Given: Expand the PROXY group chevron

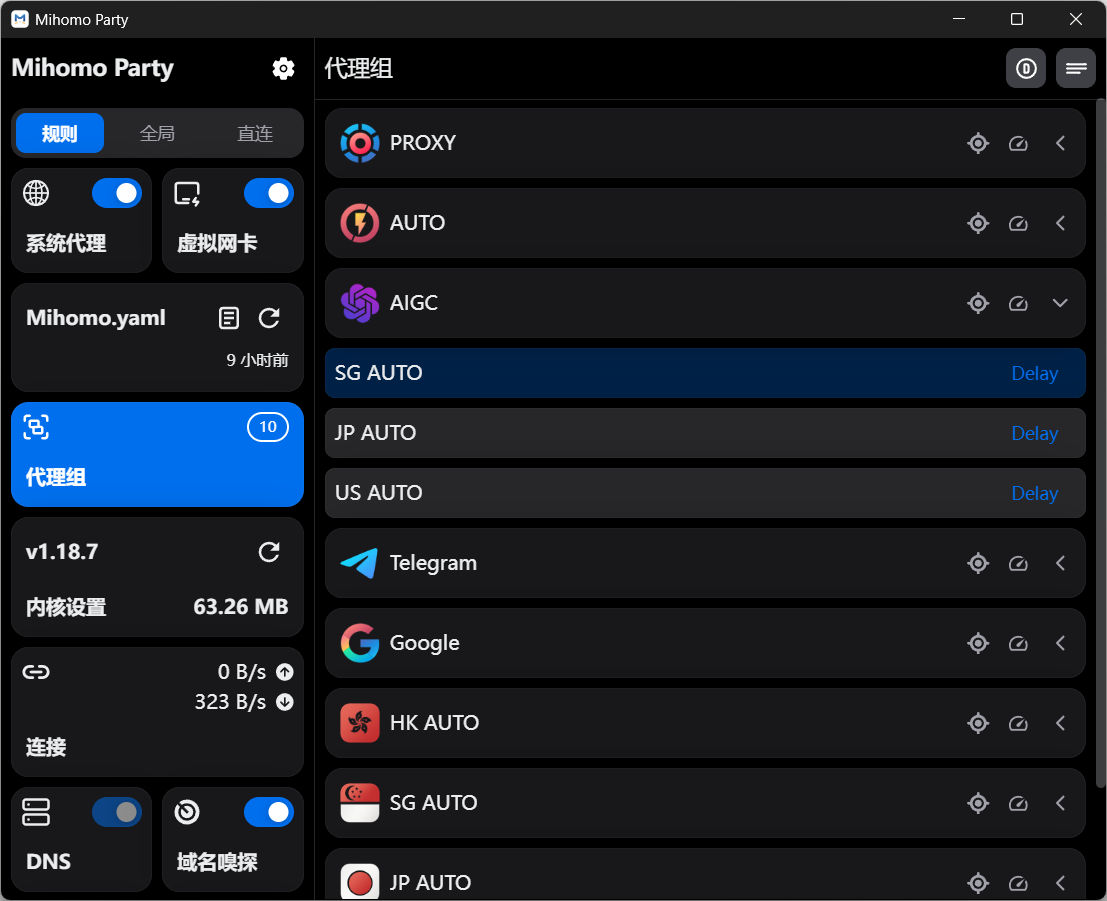Looking at the screenshot, I should (x=1061, y=143).
